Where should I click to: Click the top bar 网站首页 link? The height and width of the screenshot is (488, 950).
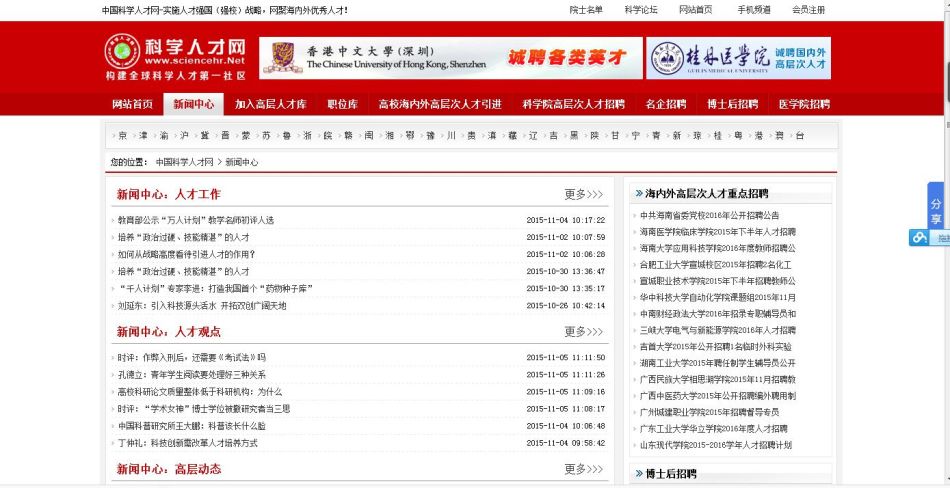click(x=696, y=10)
